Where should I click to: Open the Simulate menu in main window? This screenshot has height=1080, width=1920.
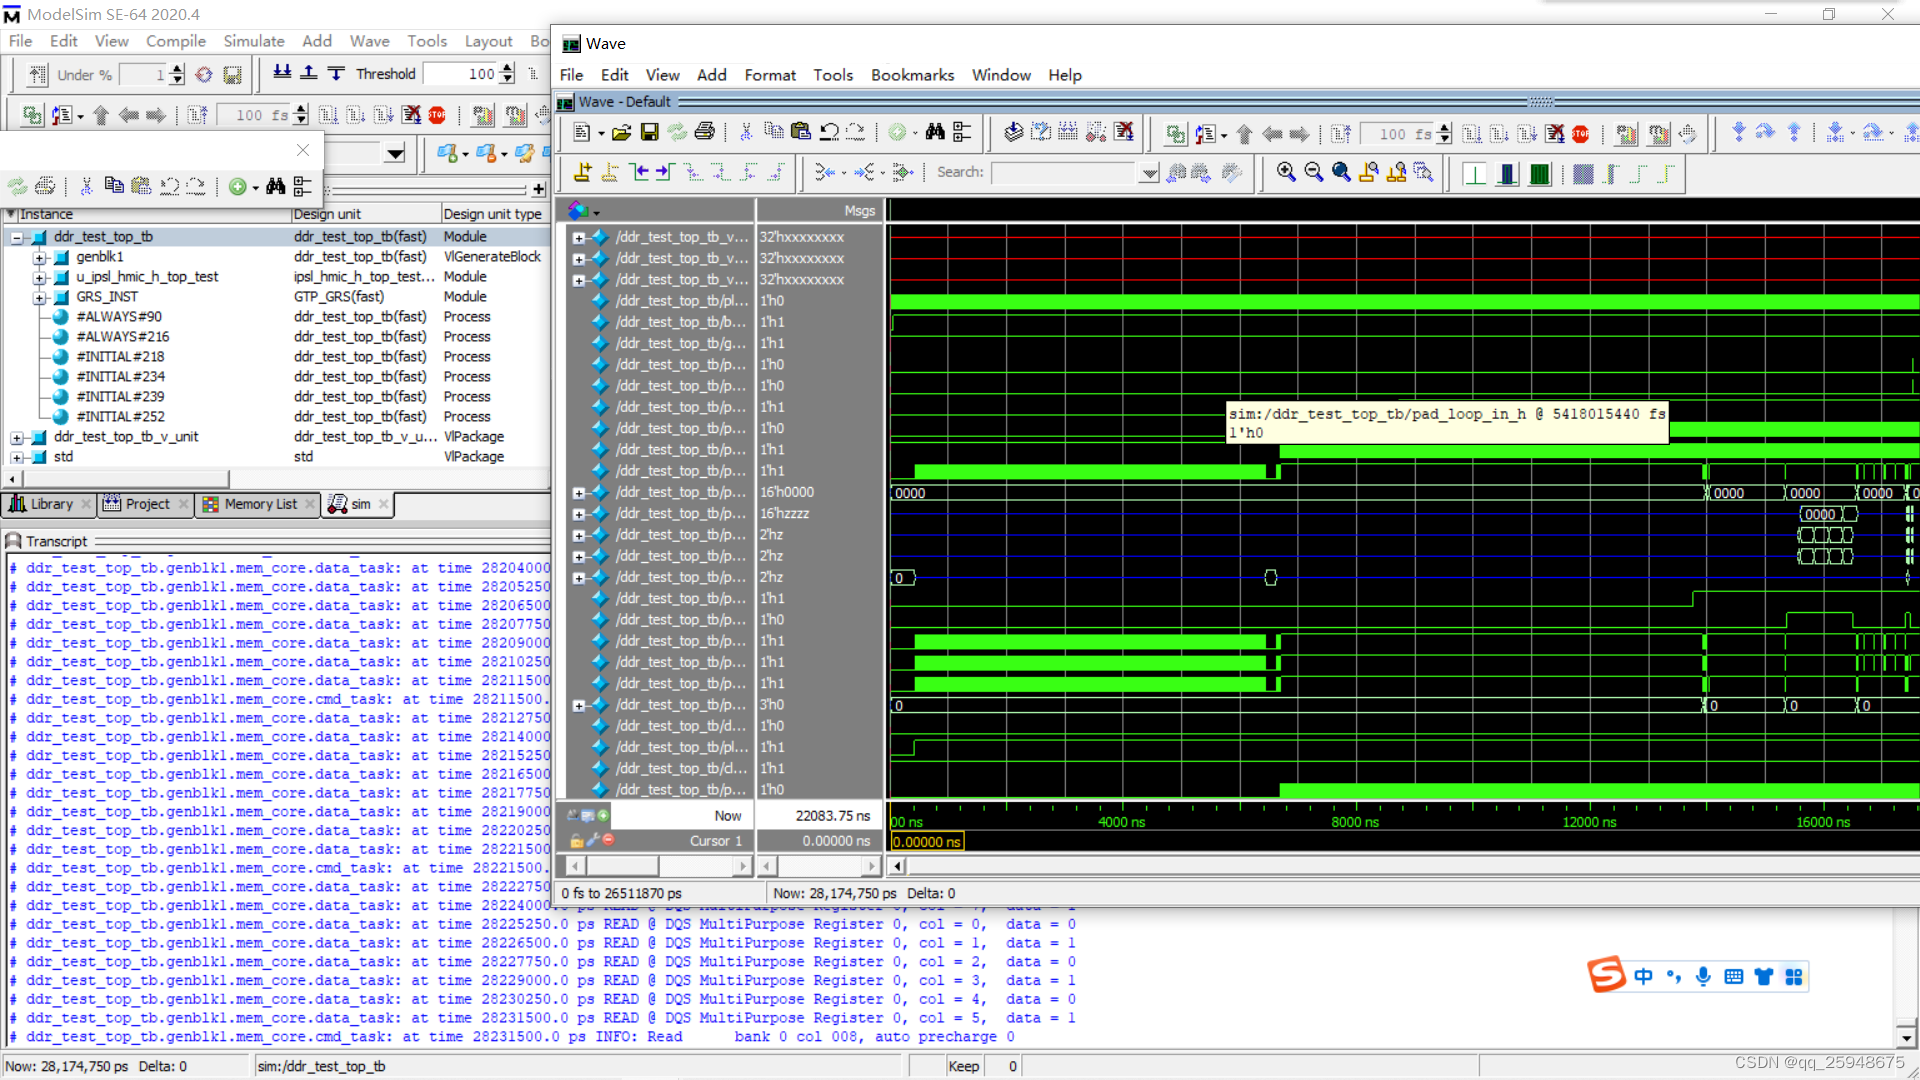(254, 41)
